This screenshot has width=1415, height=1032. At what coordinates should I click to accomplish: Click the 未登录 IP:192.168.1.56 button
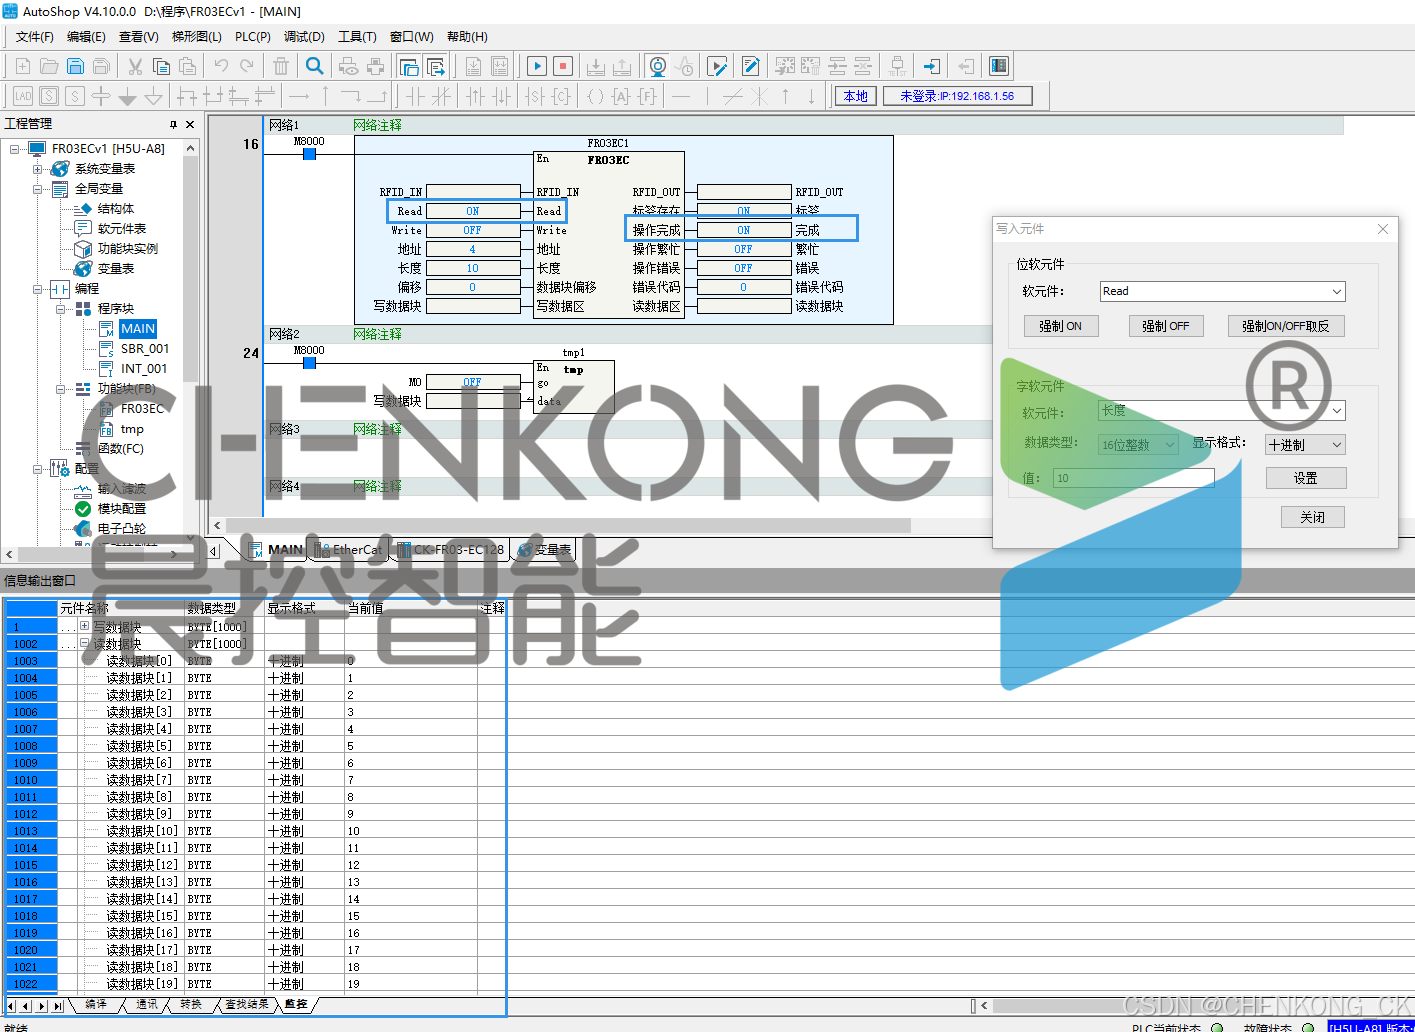(957, 96)
